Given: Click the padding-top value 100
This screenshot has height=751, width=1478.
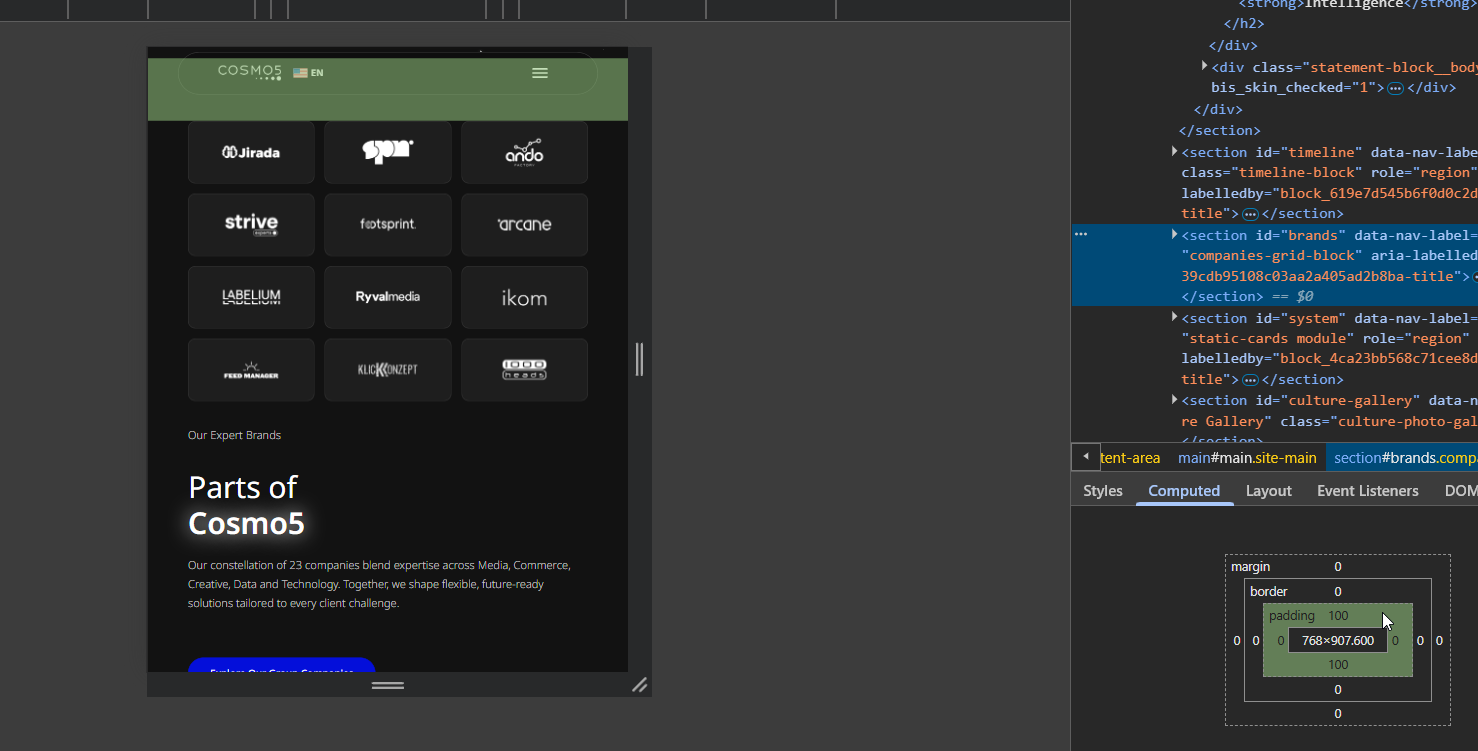Looking at the screenshot, I should point(1338,616).
